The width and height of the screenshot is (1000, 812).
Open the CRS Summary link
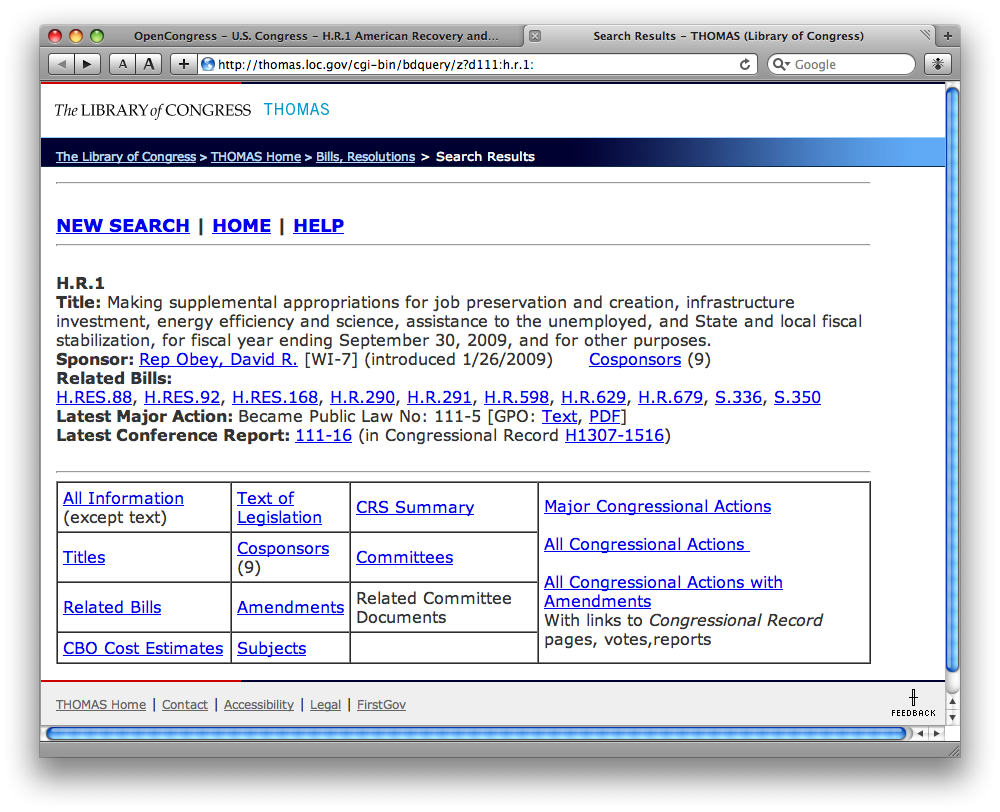click(415, 507)
